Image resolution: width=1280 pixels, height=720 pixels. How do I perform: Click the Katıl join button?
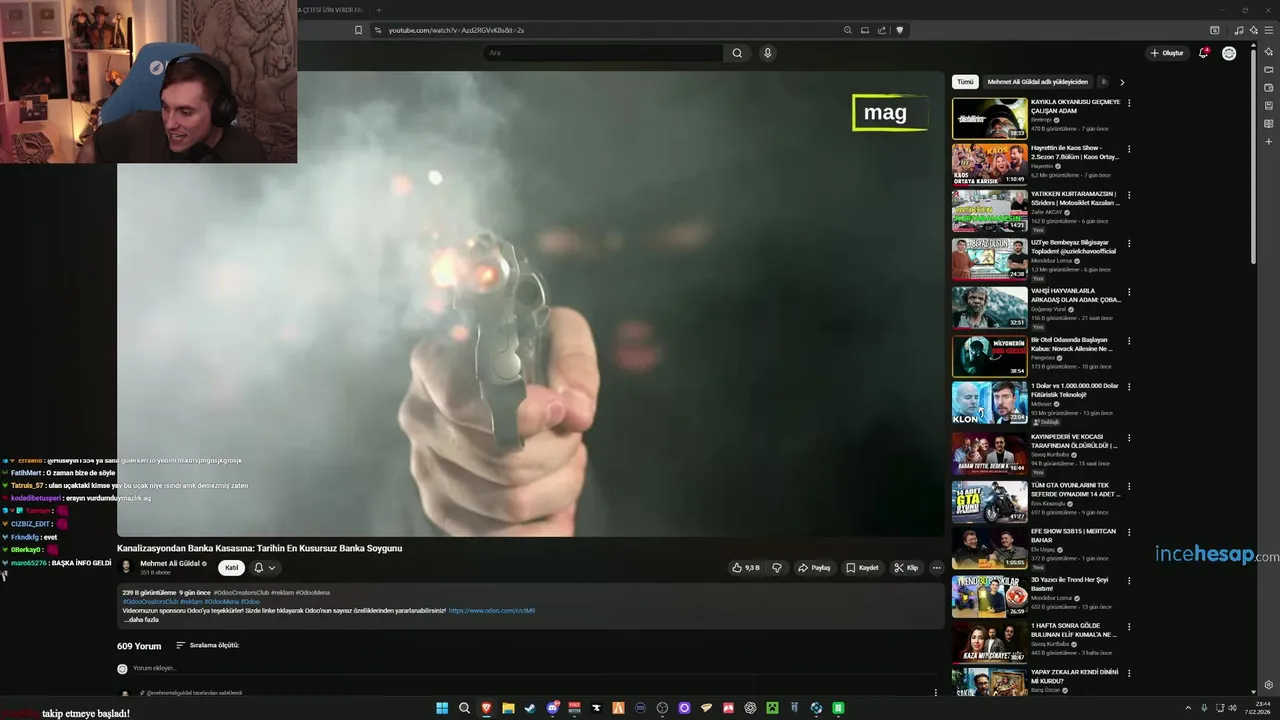232,567
